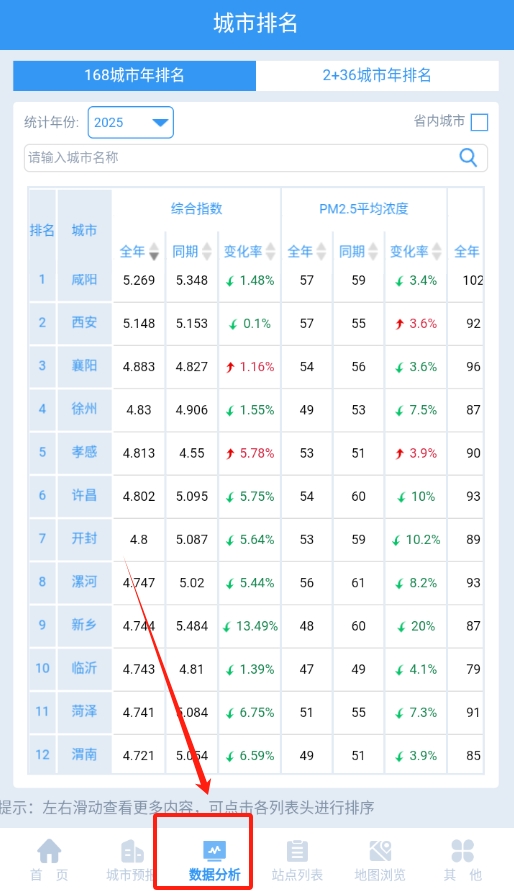The image size is (514, 891).
Task: Switch to 168城市年排名 tab
Action: click(x=135, y=76)
